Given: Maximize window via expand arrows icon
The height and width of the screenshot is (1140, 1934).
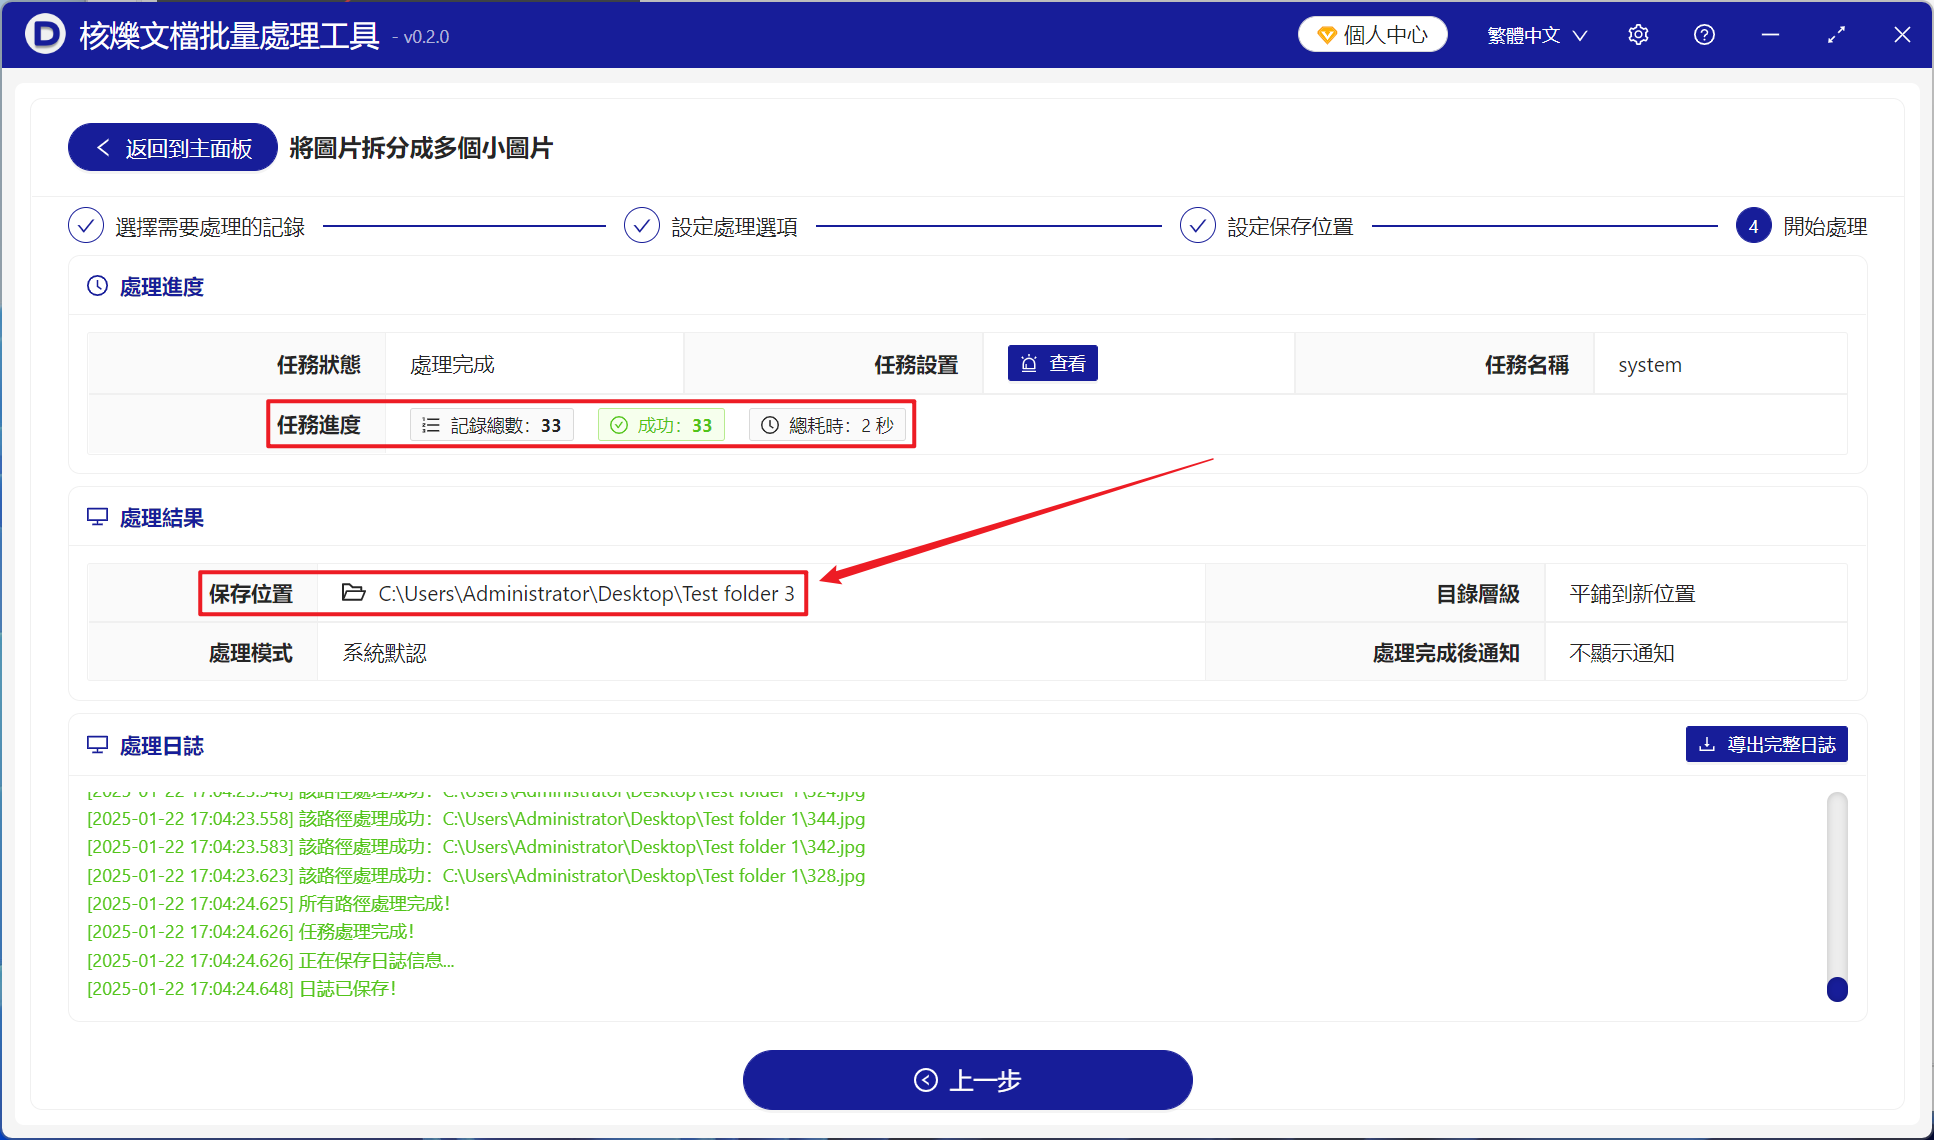Looking at the screenshot, I should pyautogui.click(x=1836, y=35).
